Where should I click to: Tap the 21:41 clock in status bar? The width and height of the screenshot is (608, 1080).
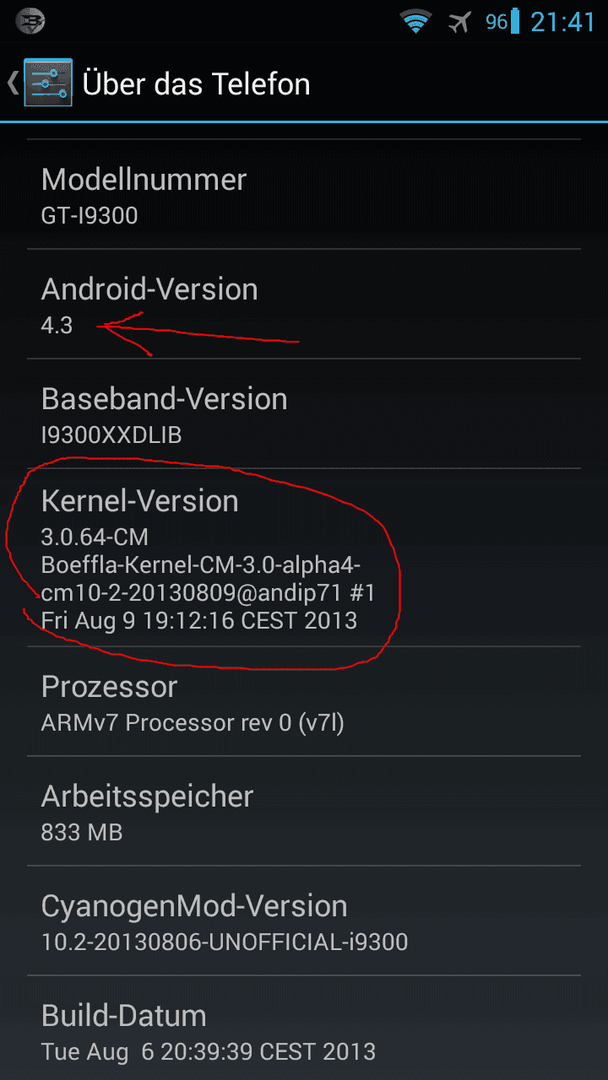tap(563, 22)
